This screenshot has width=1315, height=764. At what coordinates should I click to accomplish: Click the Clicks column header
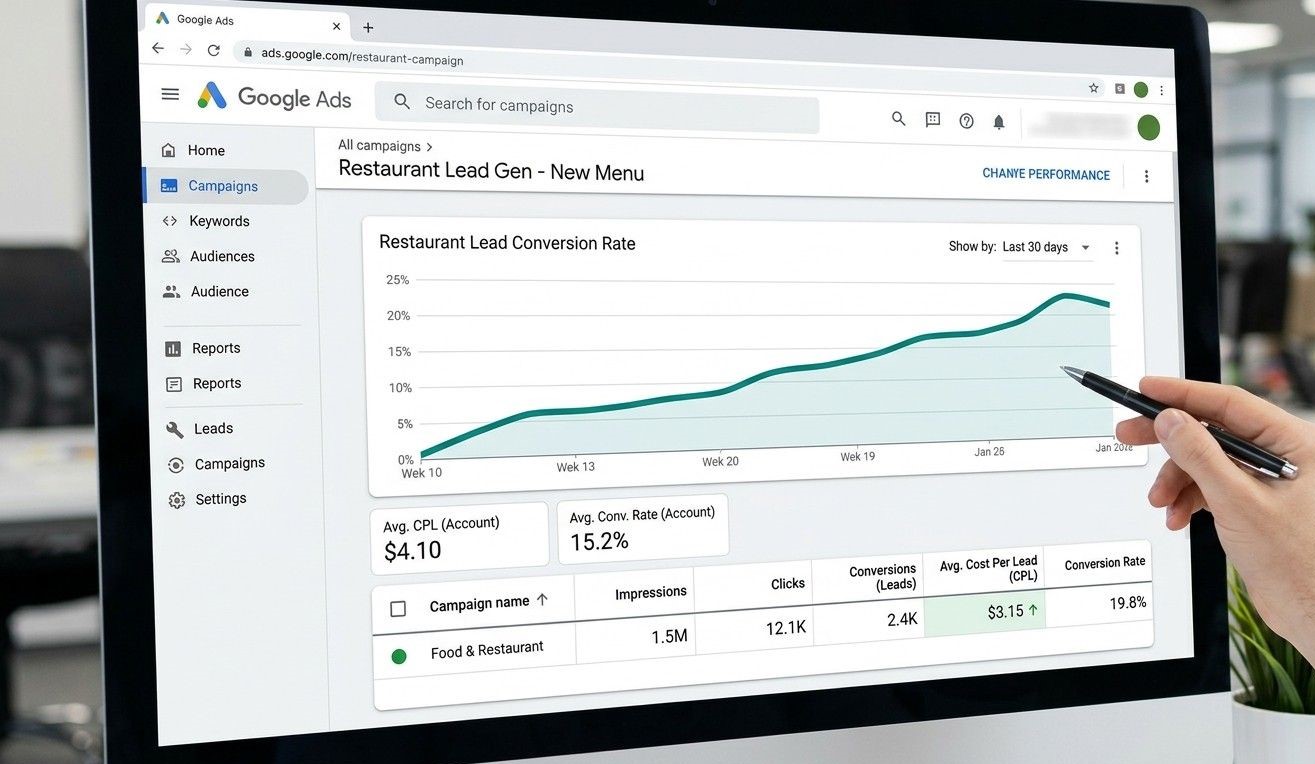pyautogui.click(x=788, y=584)
